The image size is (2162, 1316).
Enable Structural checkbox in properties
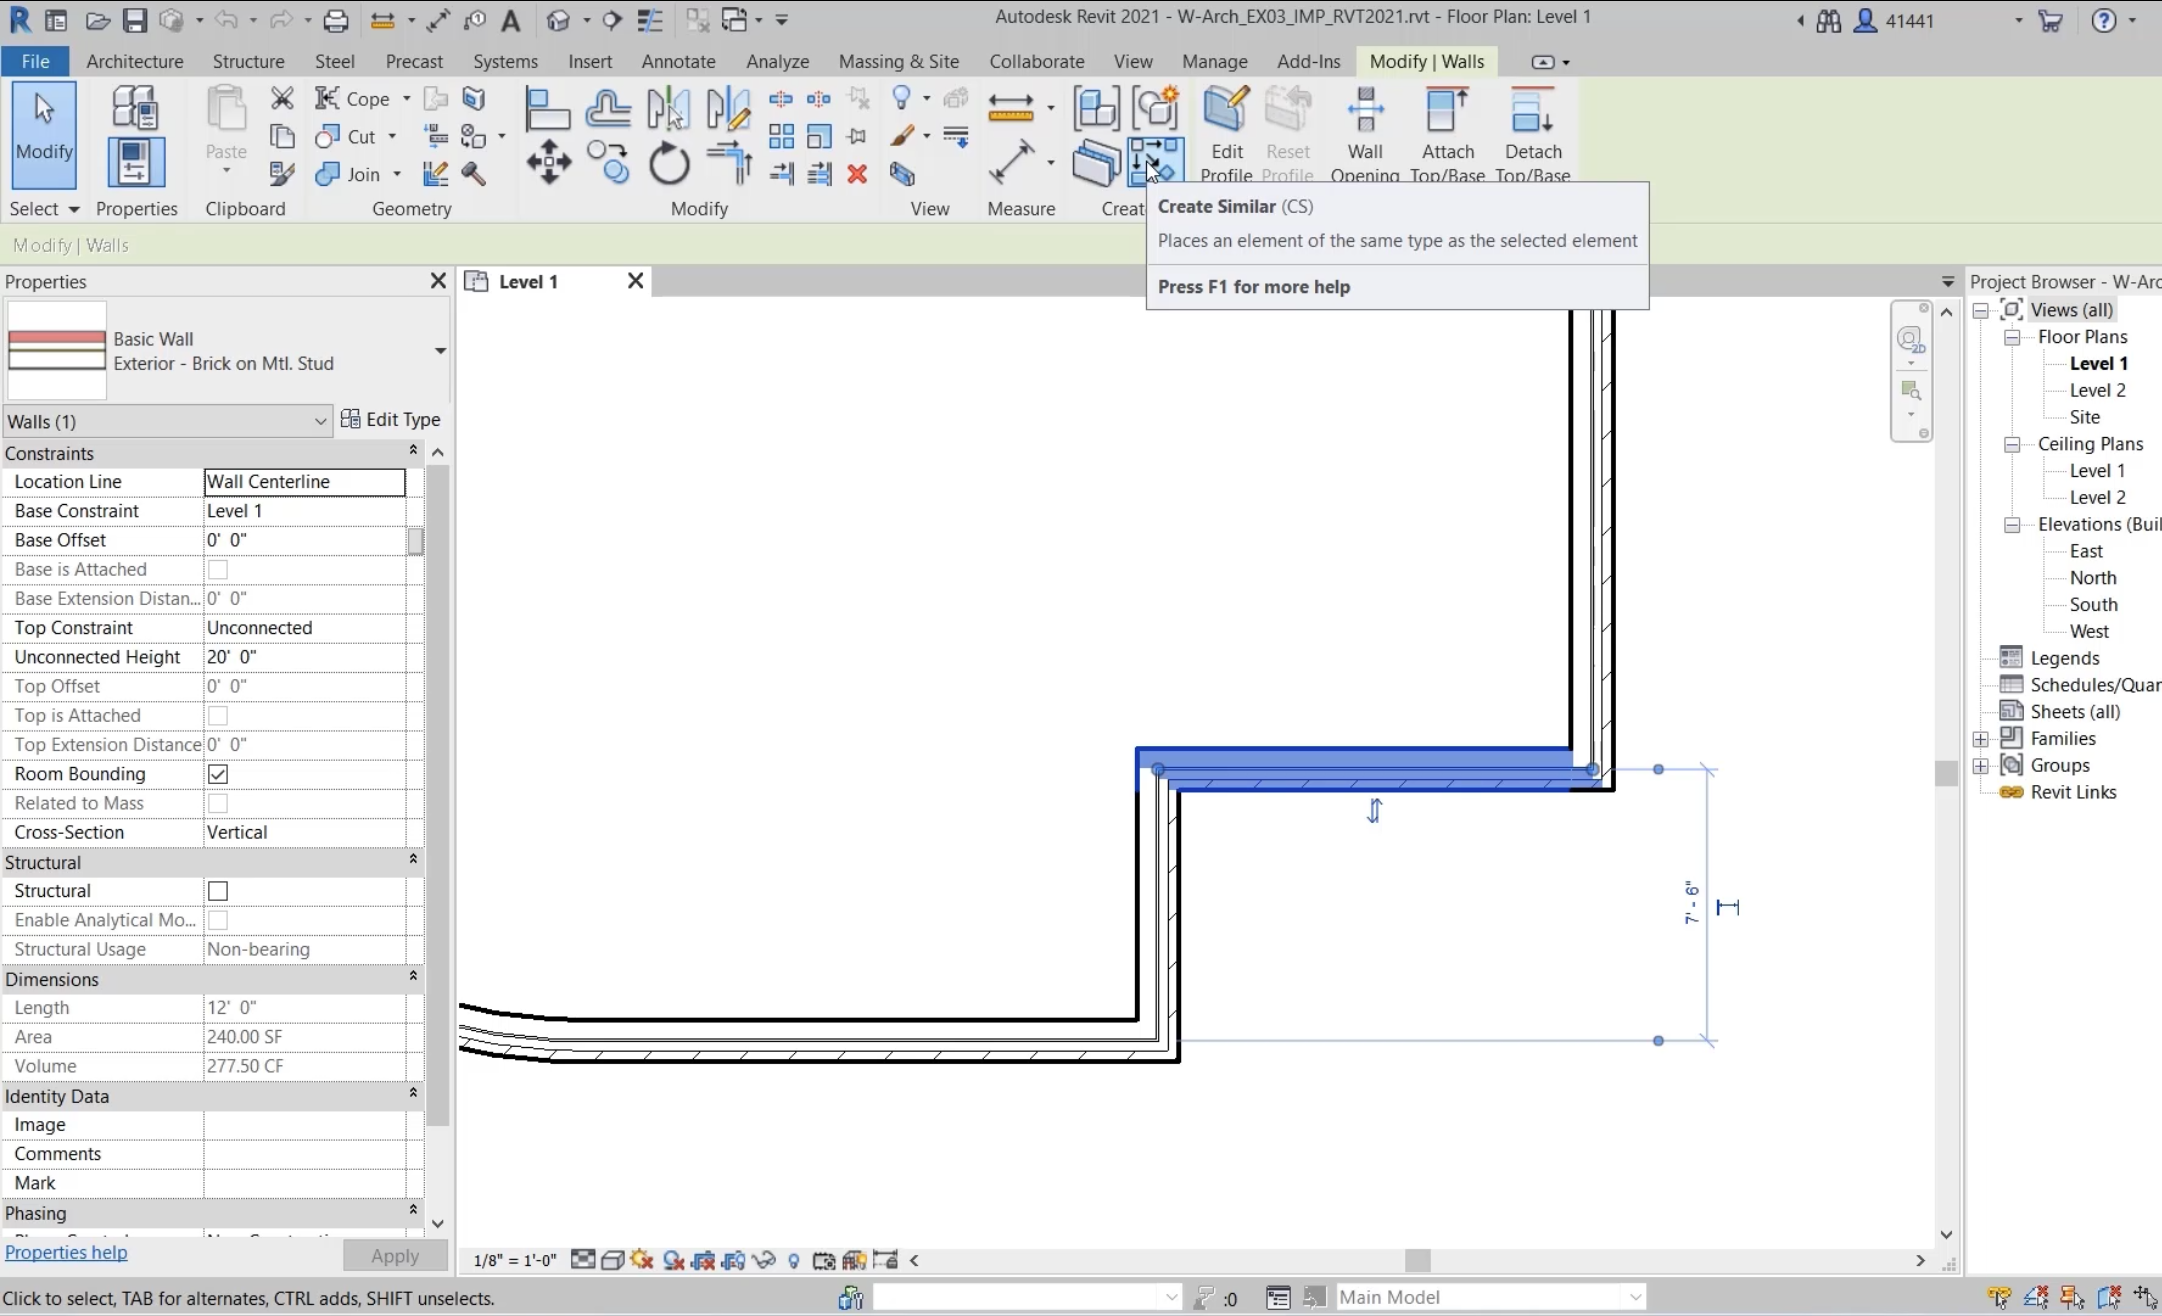pyautogui.click(x=218, y=890)
